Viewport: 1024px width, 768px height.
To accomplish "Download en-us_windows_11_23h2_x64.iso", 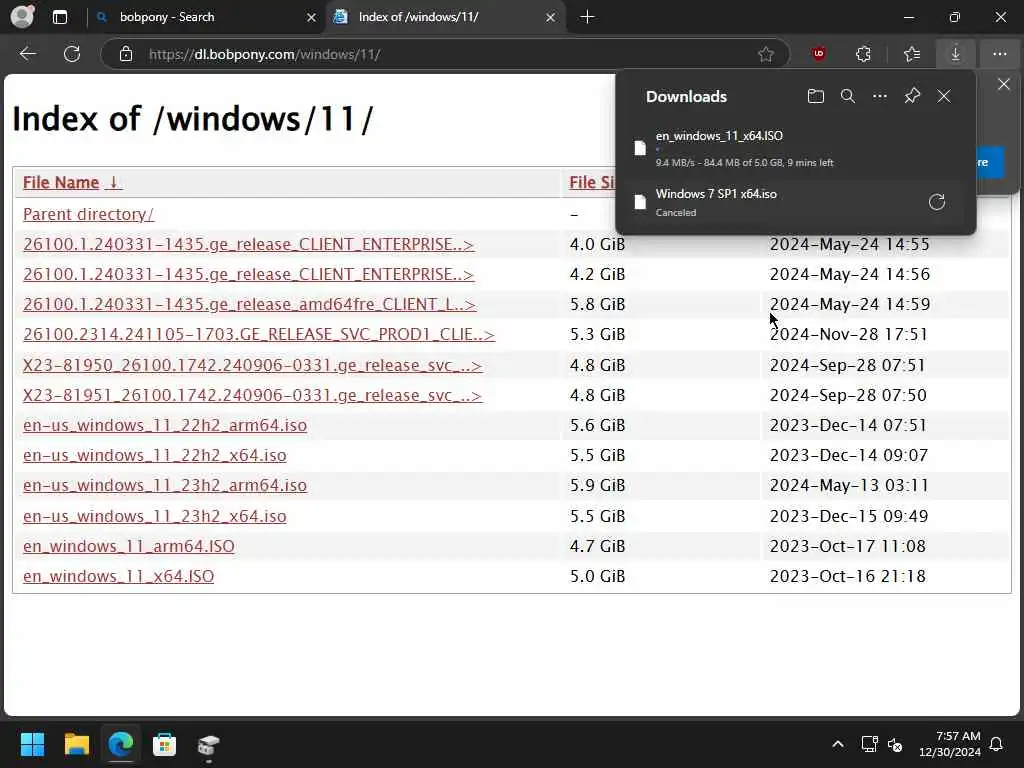I will 155,516.
